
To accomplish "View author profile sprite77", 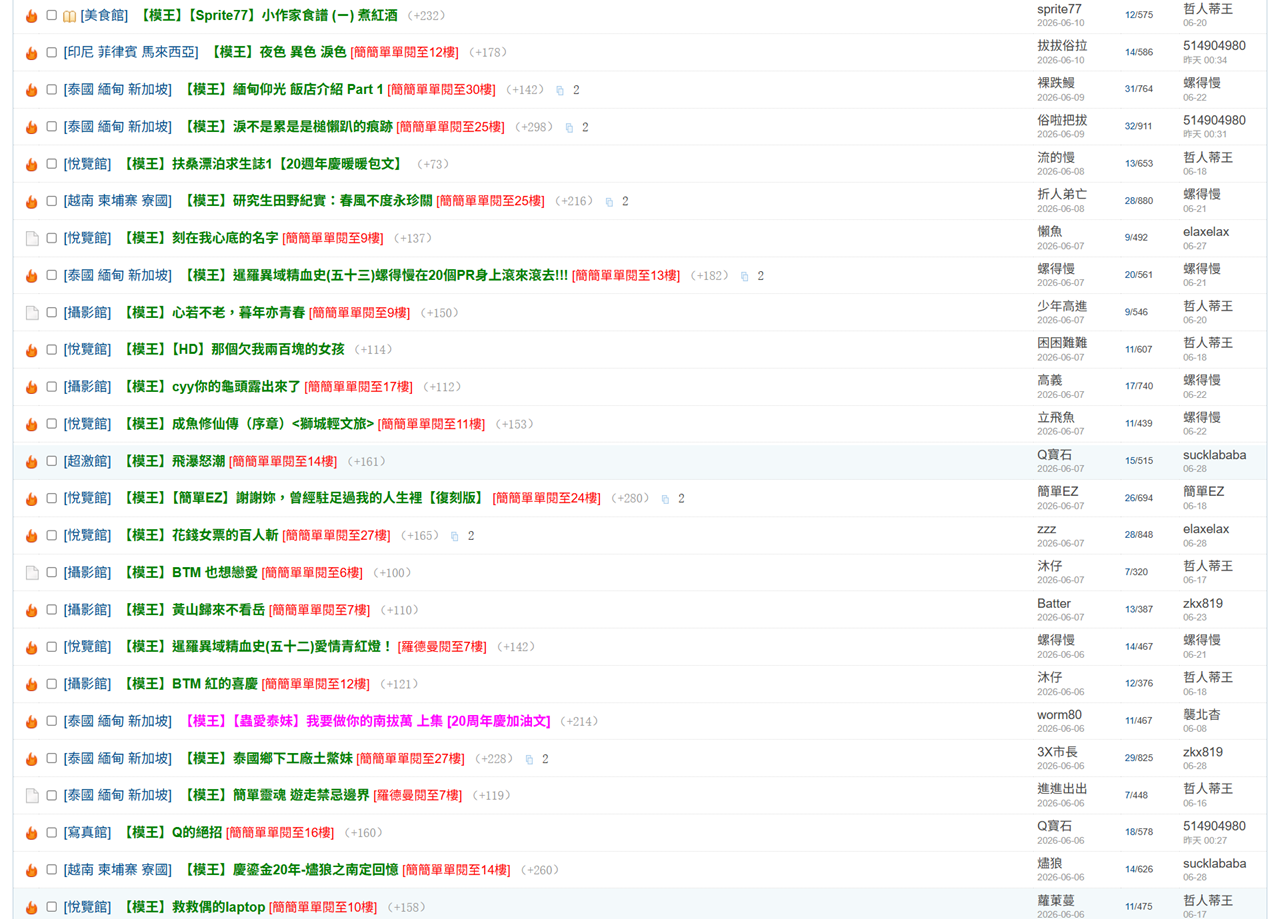I will [x=1059, y=9].
